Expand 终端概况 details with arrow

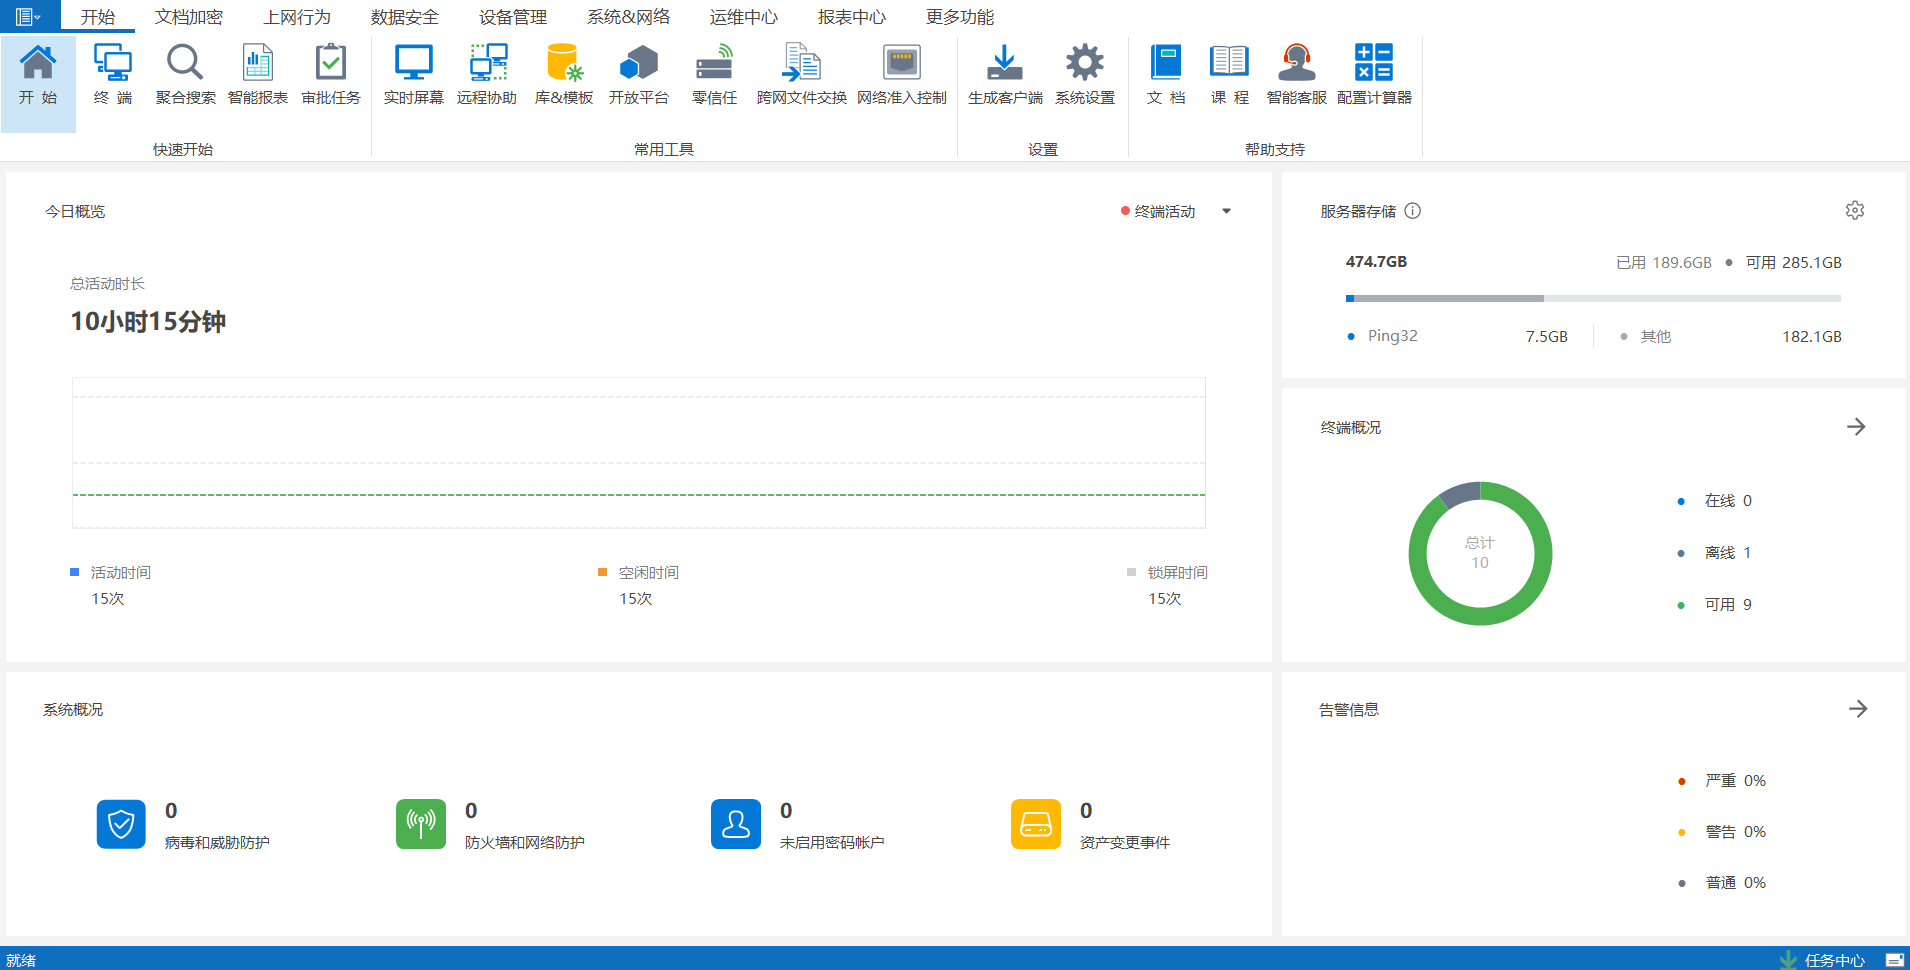click(x=1856, y=427)
